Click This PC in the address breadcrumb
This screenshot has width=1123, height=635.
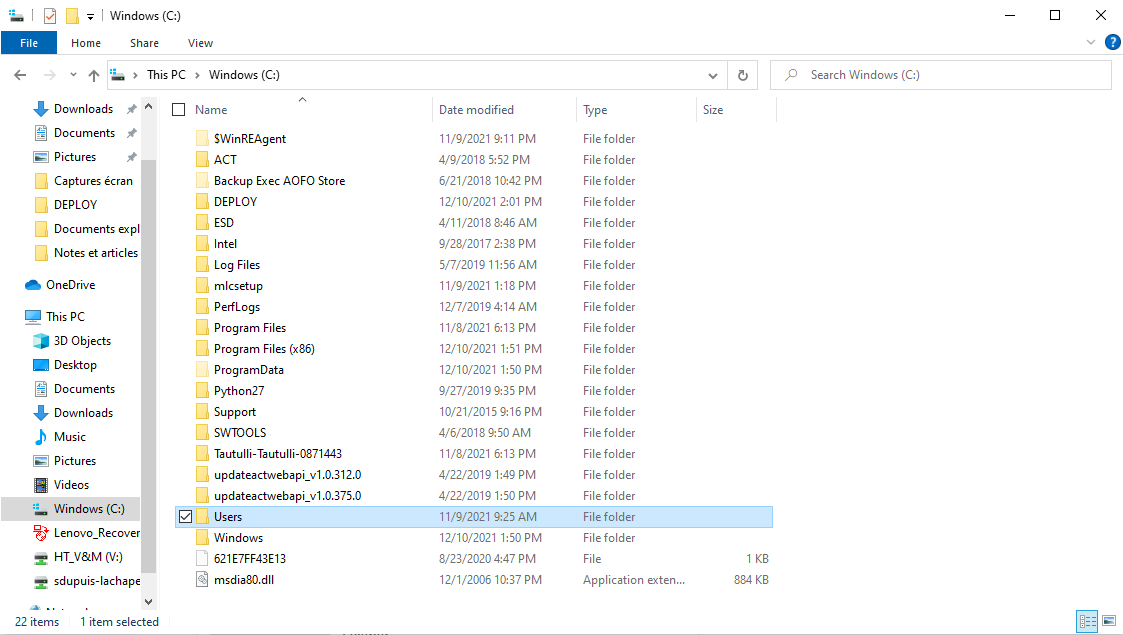(x=166, y=75)
